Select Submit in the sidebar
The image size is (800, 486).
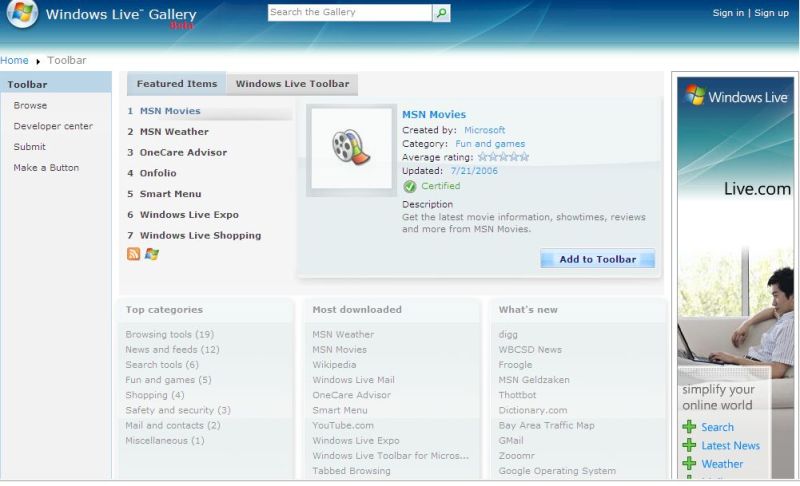pos(30,147)
